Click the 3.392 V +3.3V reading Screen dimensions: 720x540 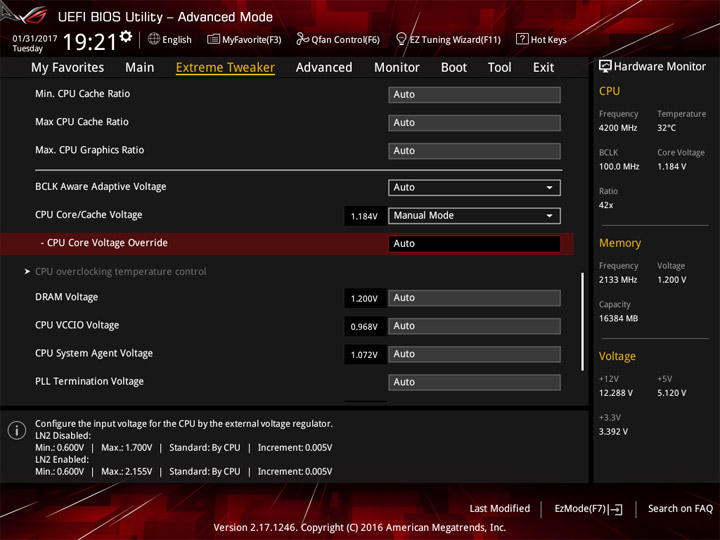613,432
